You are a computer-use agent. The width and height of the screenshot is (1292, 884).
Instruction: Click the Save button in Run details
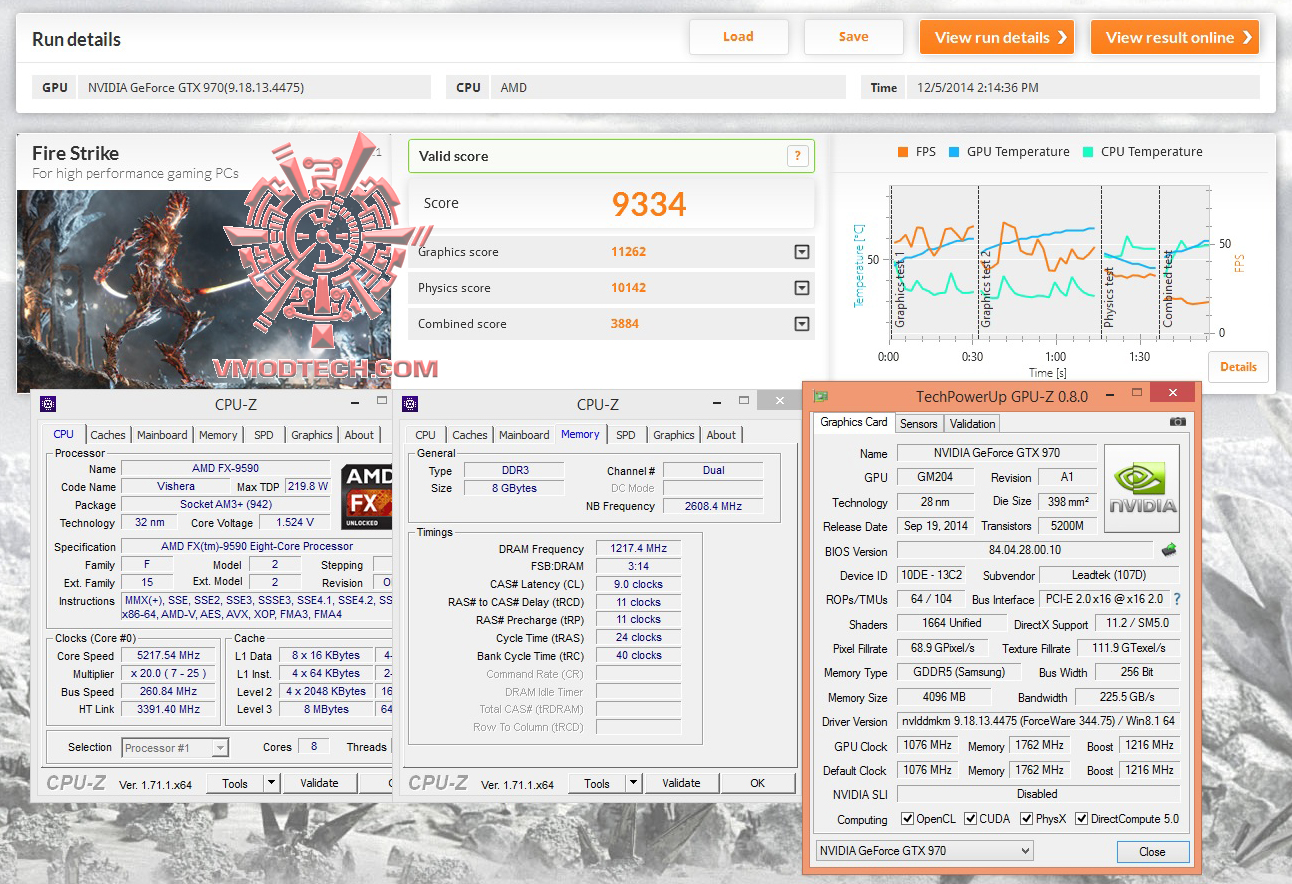coord(854,37)
